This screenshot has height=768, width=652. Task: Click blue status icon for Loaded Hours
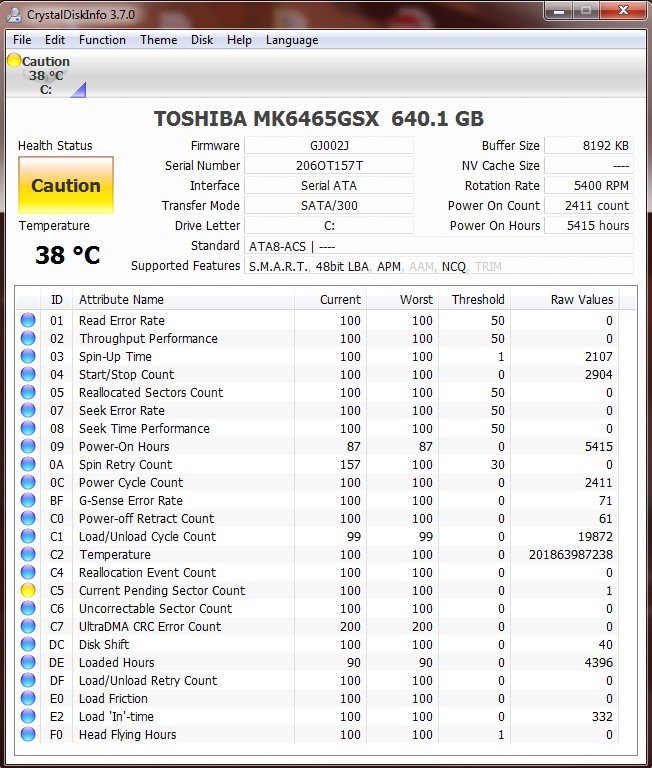point(28,662)
